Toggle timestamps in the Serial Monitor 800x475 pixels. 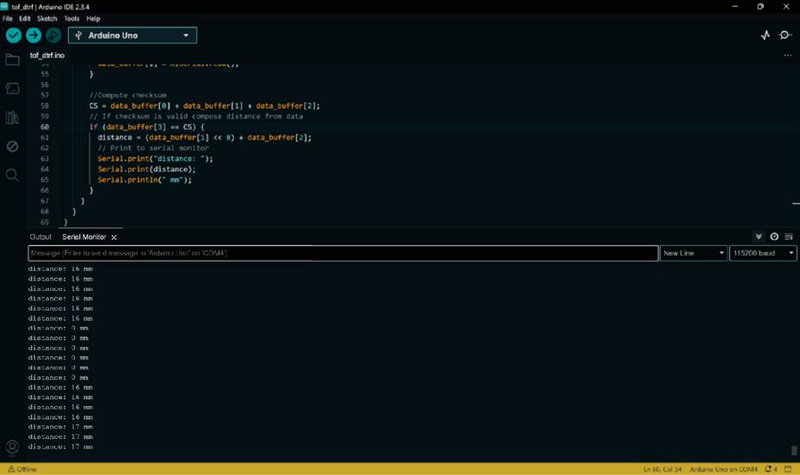(x=774, y=237)
